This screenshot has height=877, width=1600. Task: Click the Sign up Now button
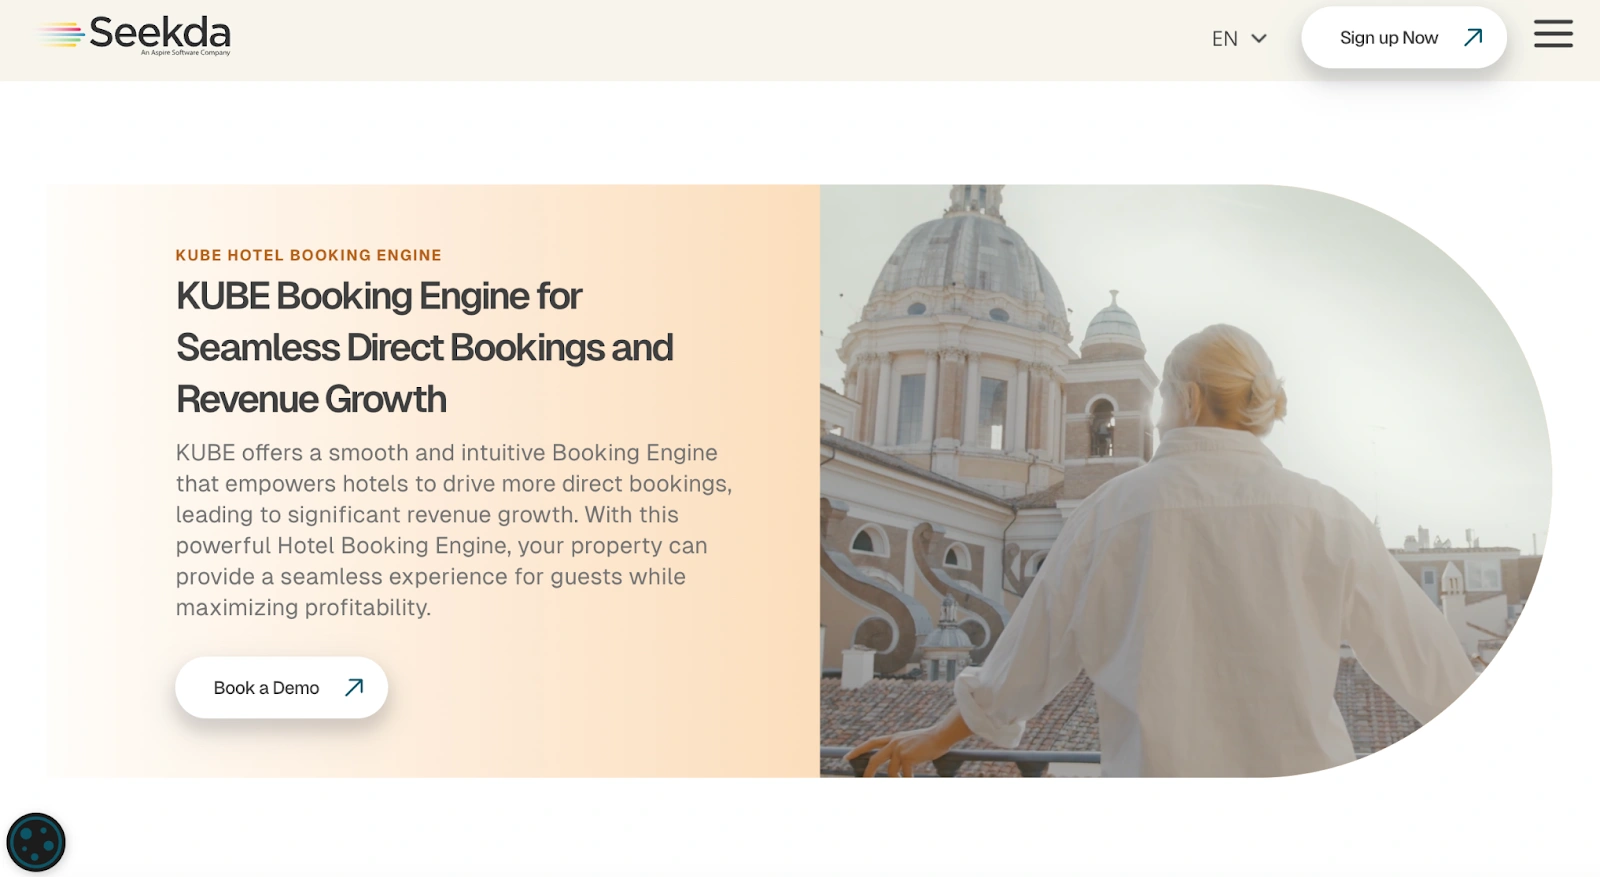pyautogui.click(x=1403, y=38)
